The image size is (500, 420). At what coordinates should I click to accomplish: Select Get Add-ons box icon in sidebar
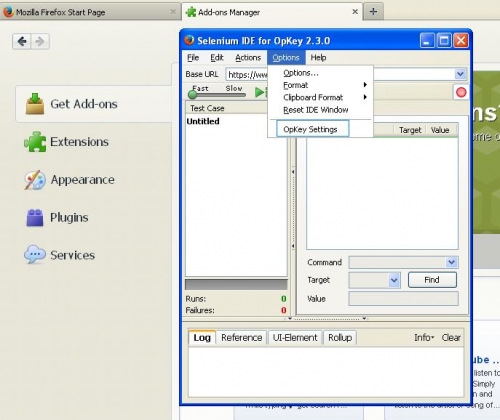point(35,104)
